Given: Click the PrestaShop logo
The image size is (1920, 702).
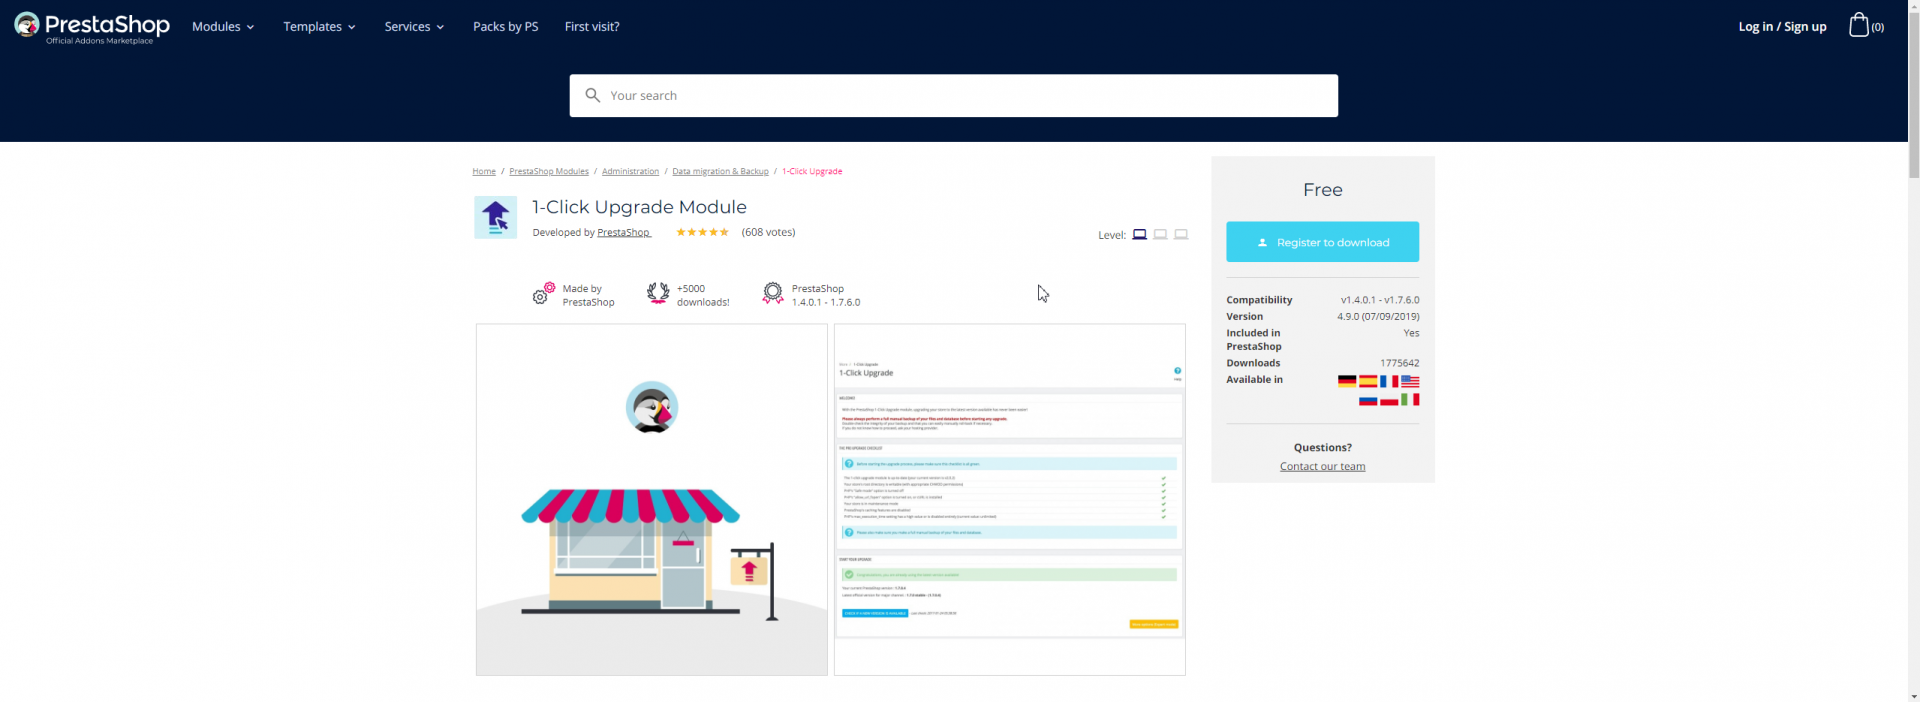Looking at the screenshot, I should (x=91, y=27).
